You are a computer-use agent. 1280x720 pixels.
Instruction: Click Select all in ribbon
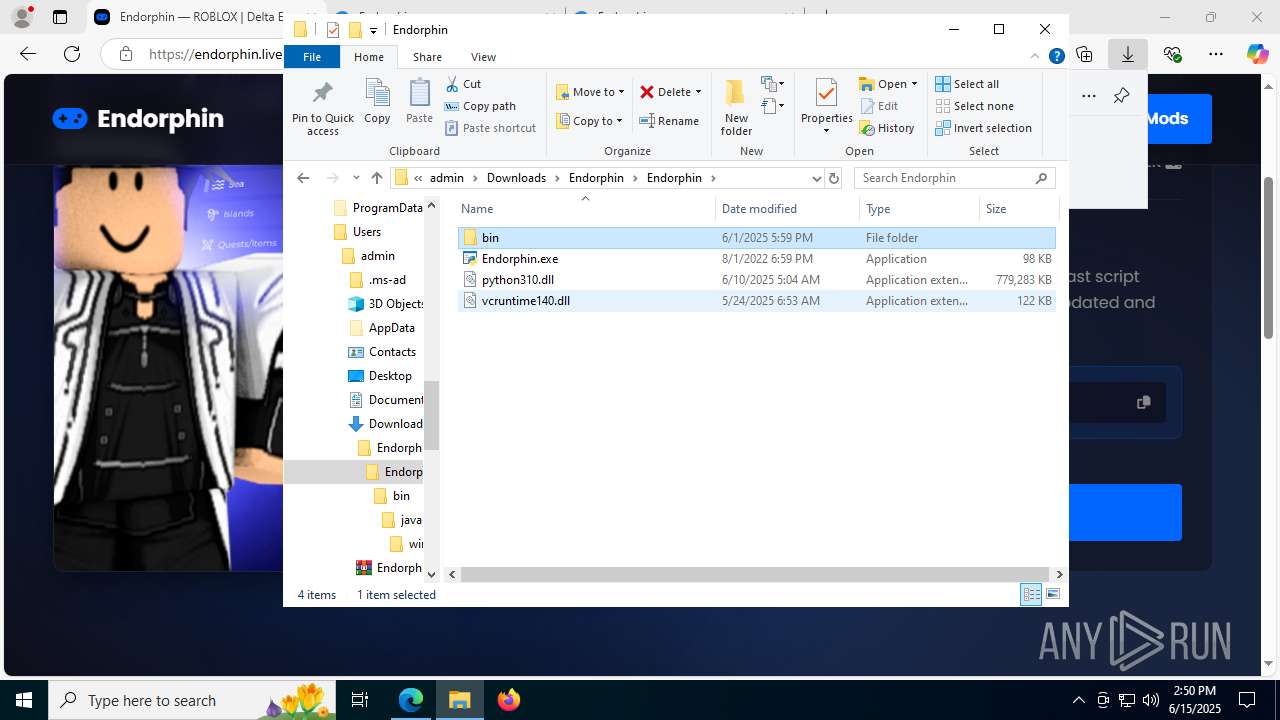click(967, 84)
